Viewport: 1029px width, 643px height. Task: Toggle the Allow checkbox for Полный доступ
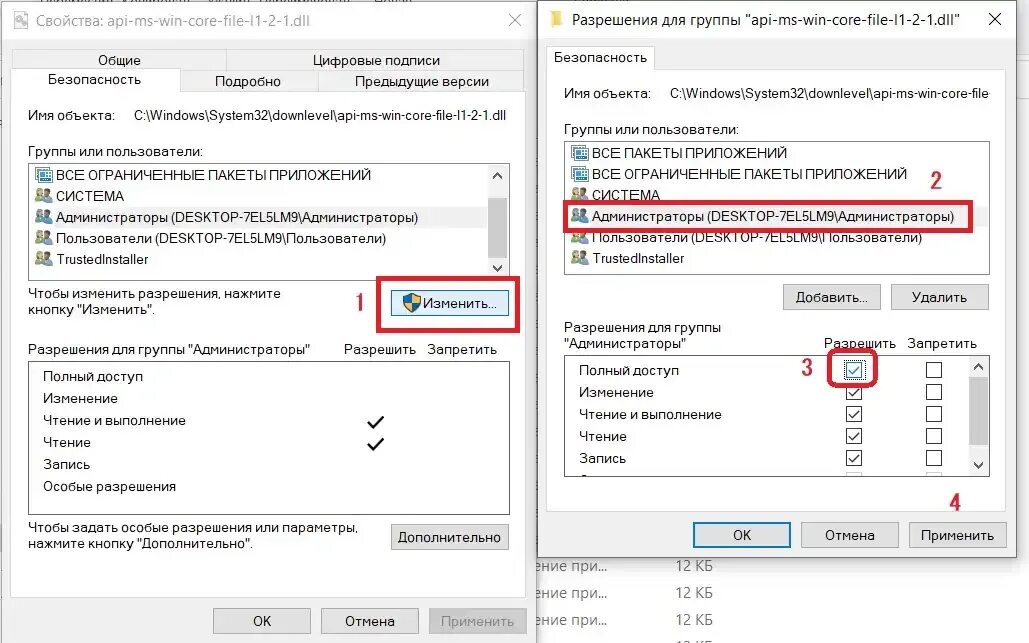854,370
